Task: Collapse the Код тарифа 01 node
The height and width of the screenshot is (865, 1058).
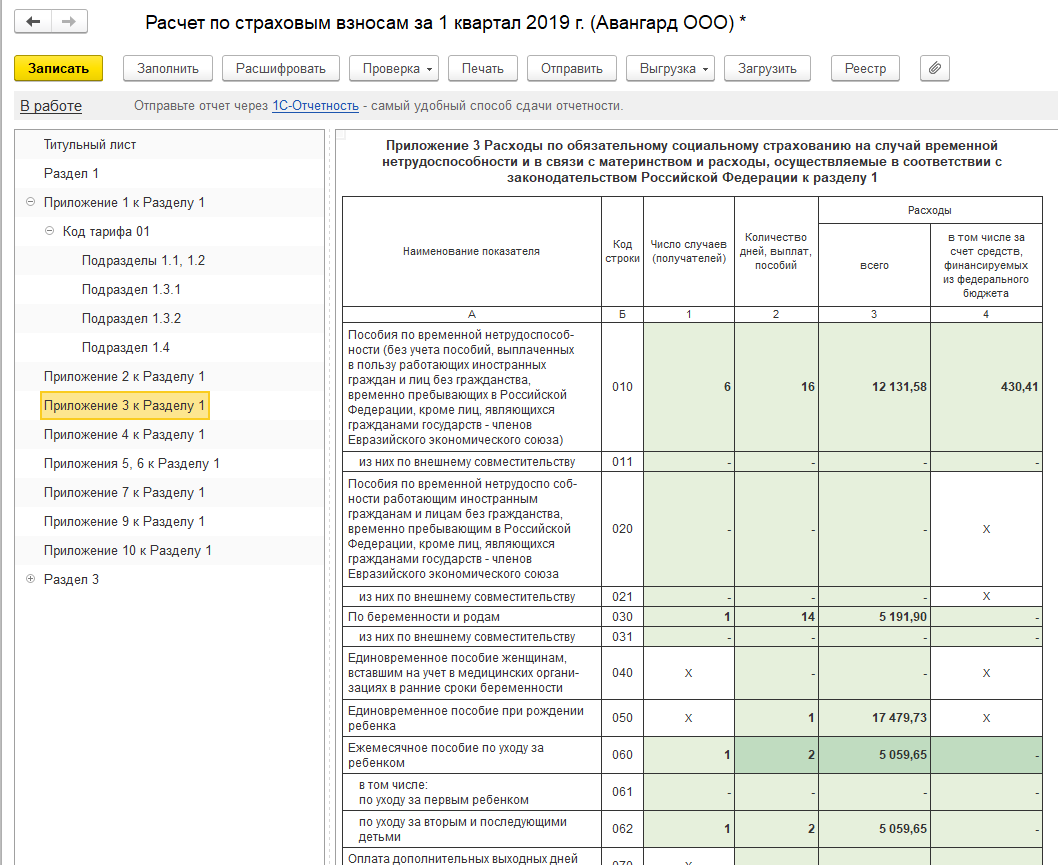Action: [49, 232]
